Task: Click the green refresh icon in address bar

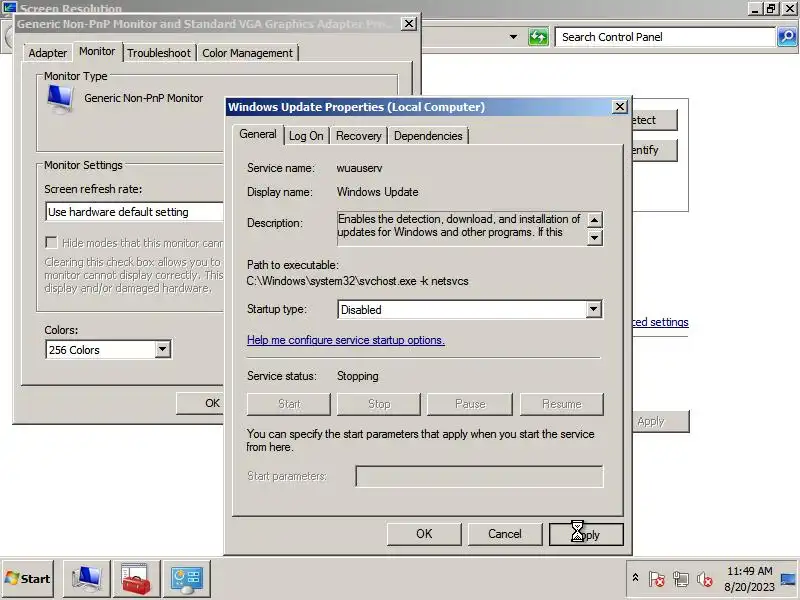Action: 538,37
